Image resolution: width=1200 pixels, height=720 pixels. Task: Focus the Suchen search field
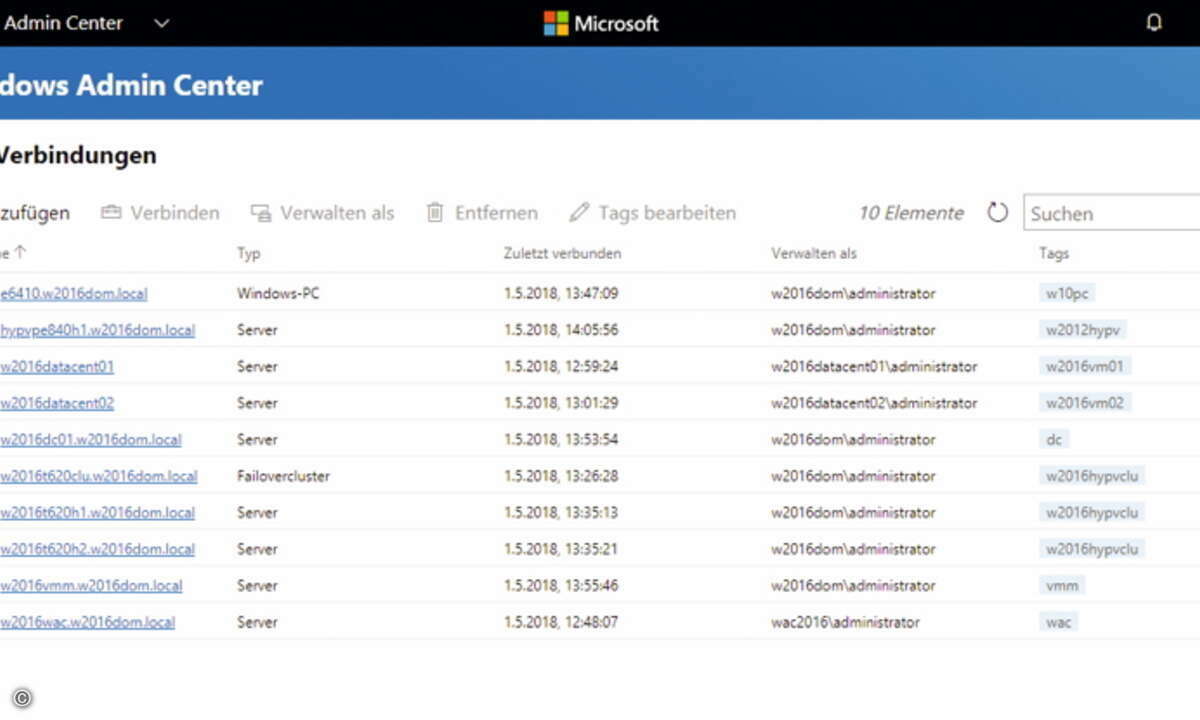tap(1112, 213)
